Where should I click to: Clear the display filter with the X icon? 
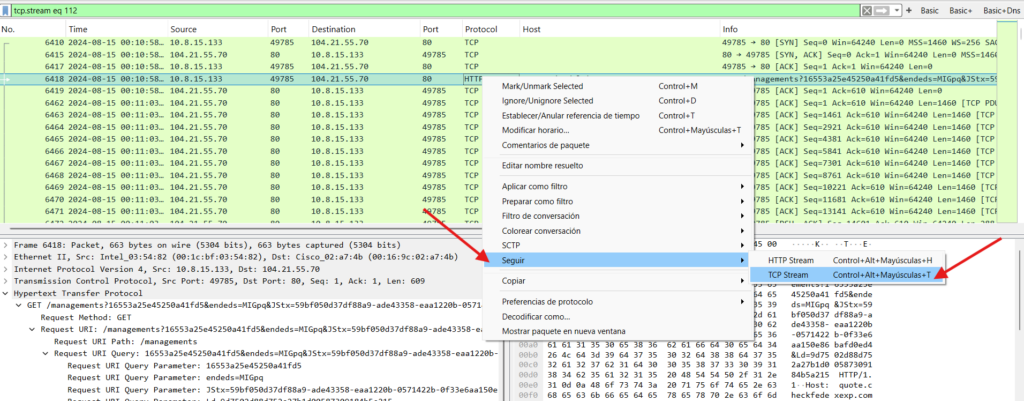(866, 10)
